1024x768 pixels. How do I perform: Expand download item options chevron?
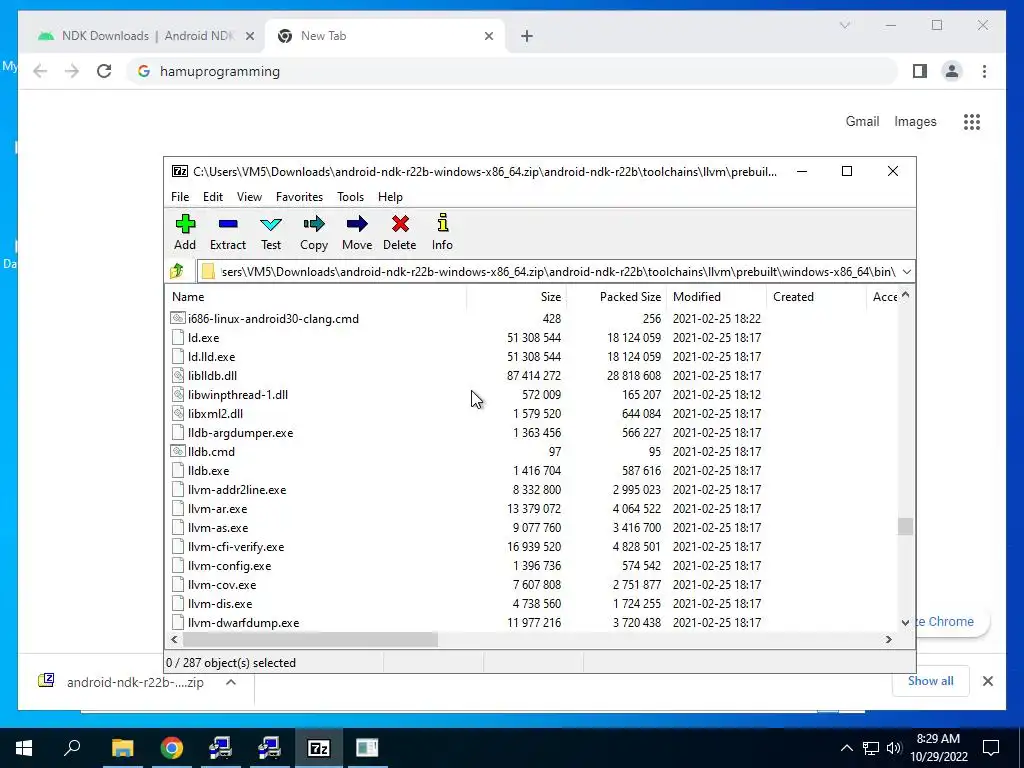(231, 682)
